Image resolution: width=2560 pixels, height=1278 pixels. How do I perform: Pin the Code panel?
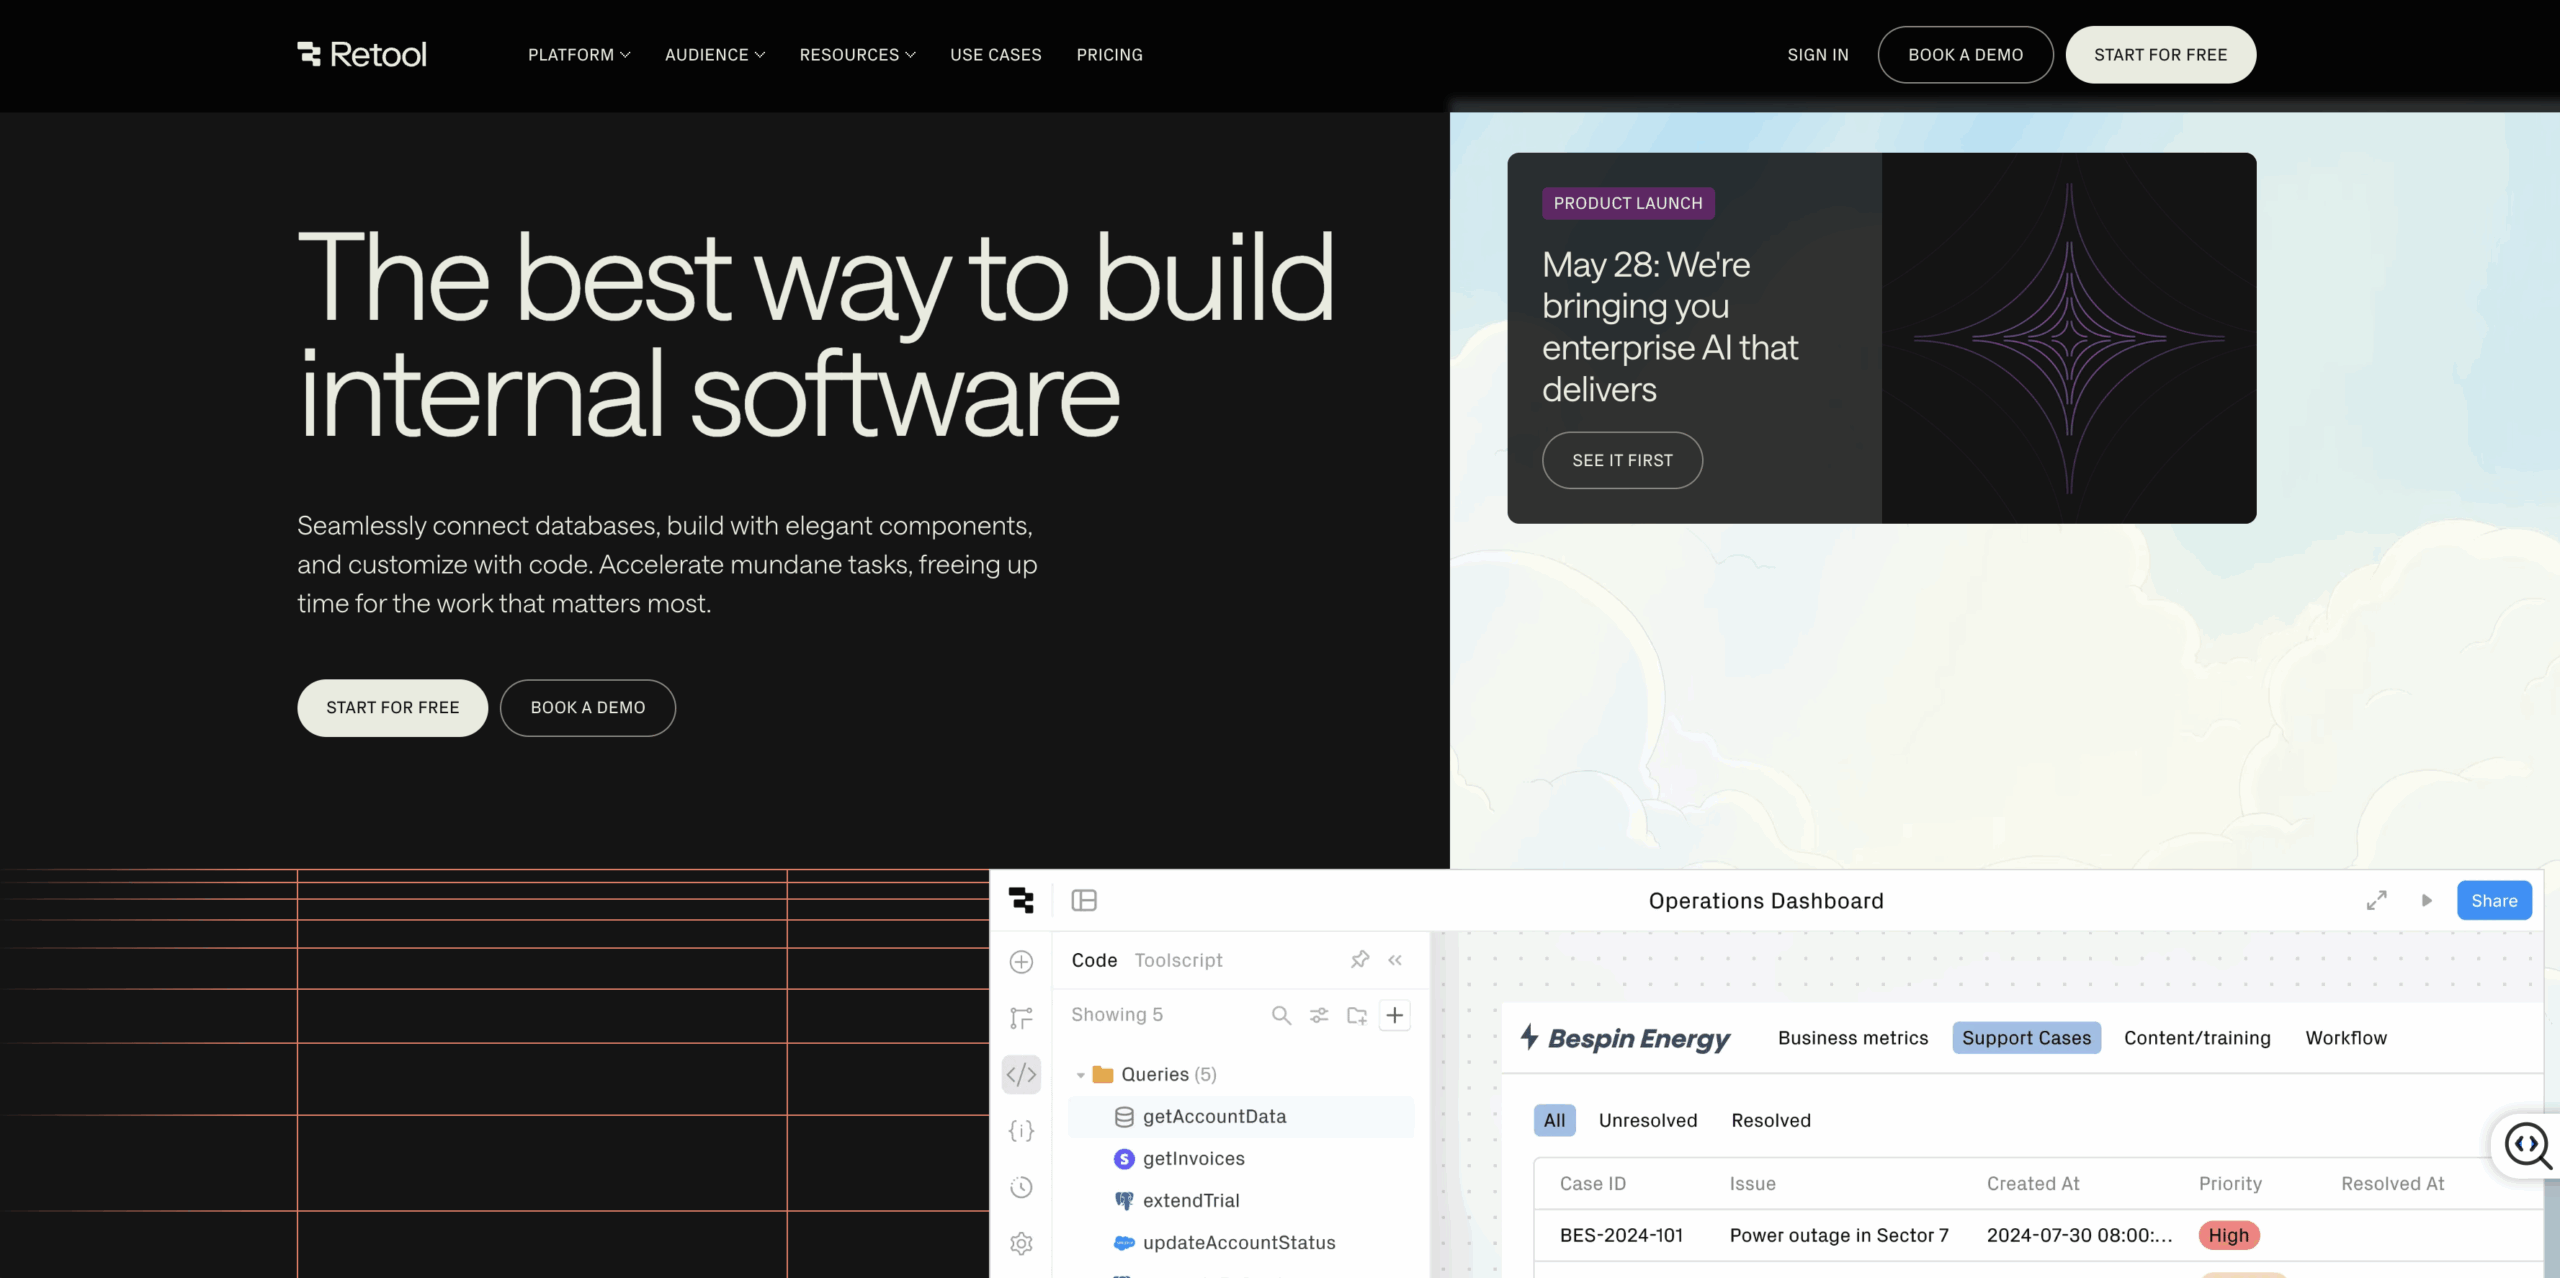(1360, 960)
